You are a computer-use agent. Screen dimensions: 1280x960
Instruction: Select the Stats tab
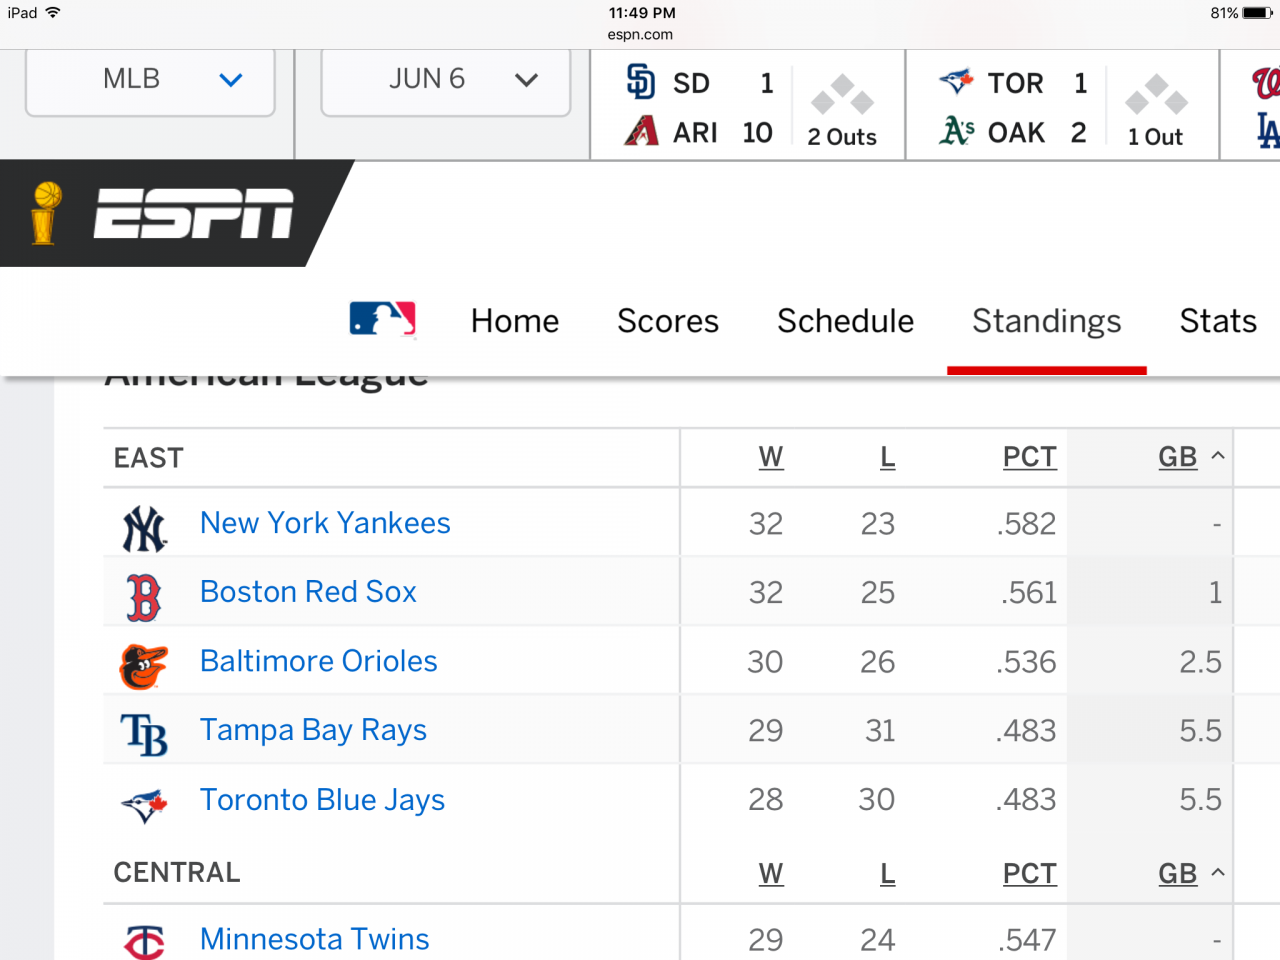tap(1218, 321)
